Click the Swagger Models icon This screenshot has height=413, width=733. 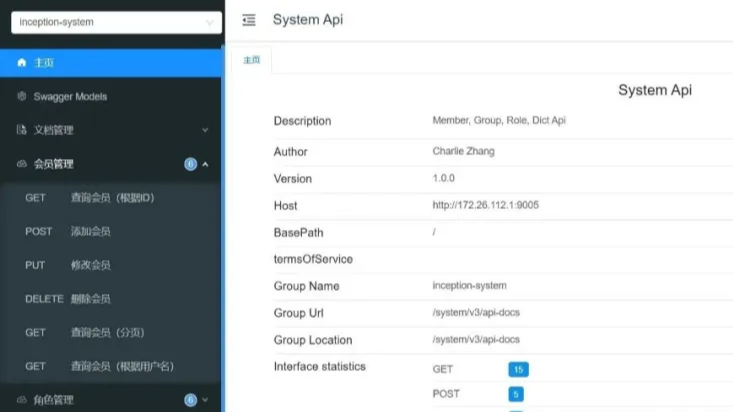tap(22, 96)
